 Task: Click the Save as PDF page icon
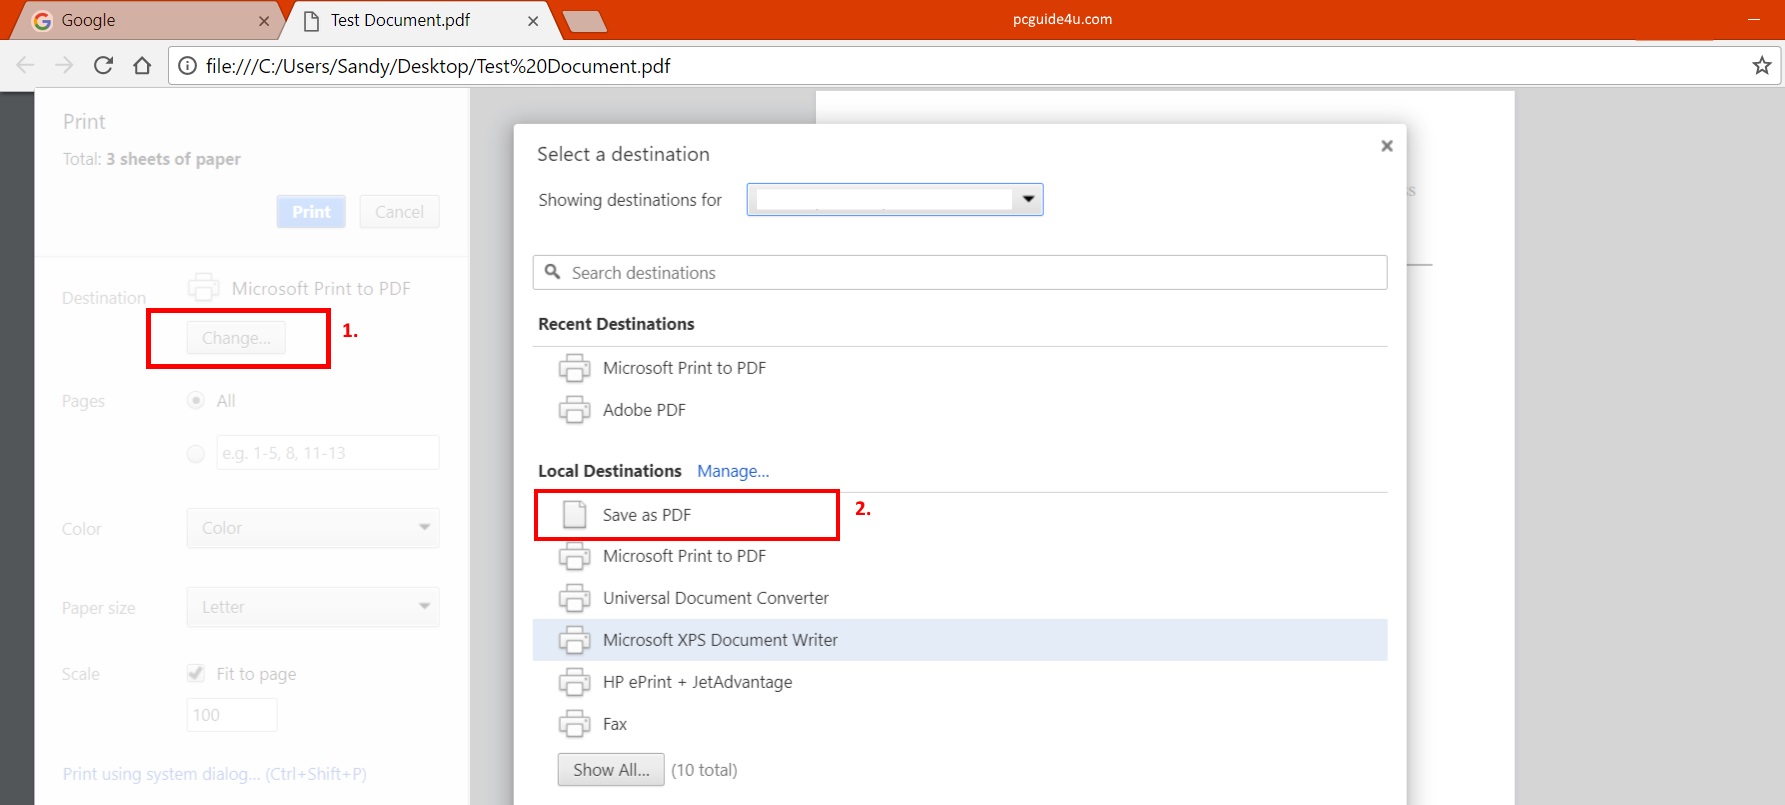574,515
